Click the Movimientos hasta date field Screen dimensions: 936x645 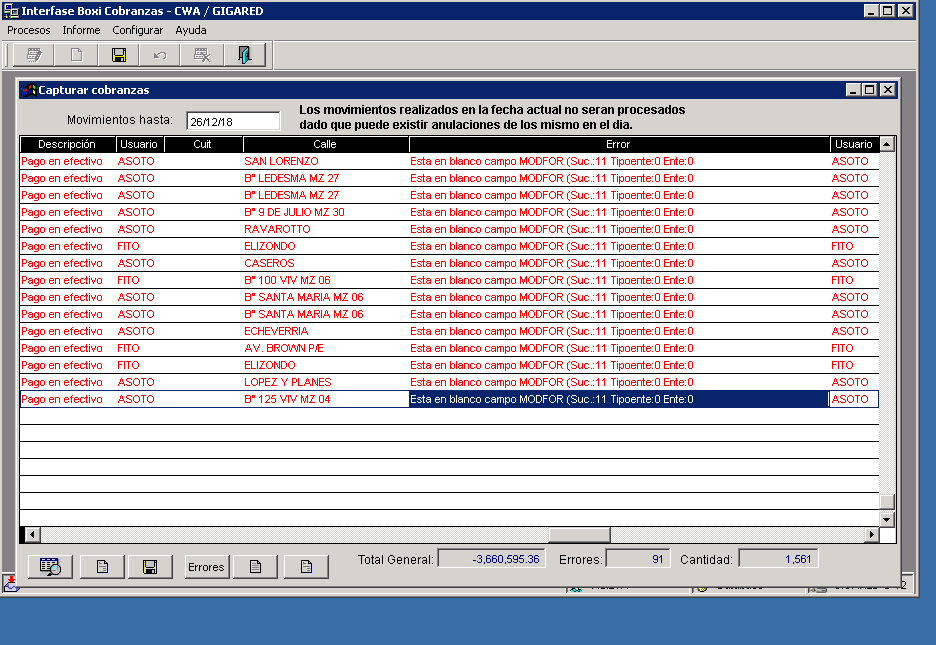[x=233, y=121]
